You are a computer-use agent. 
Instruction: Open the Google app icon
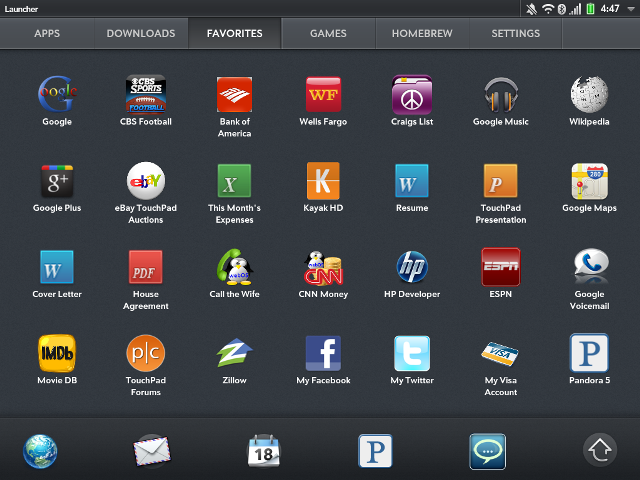tap(57, 94)
